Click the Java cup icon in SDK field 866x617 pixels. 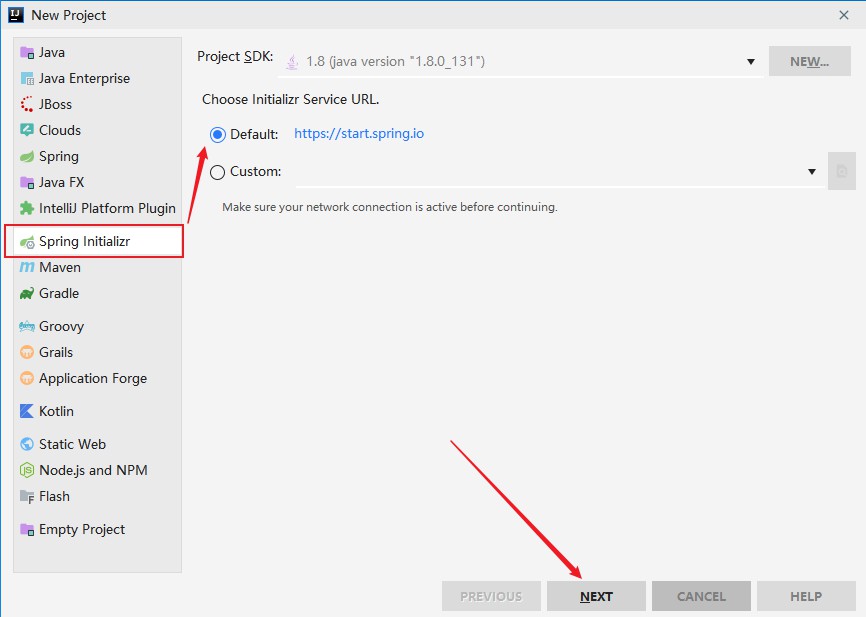(x=292, y=62)
